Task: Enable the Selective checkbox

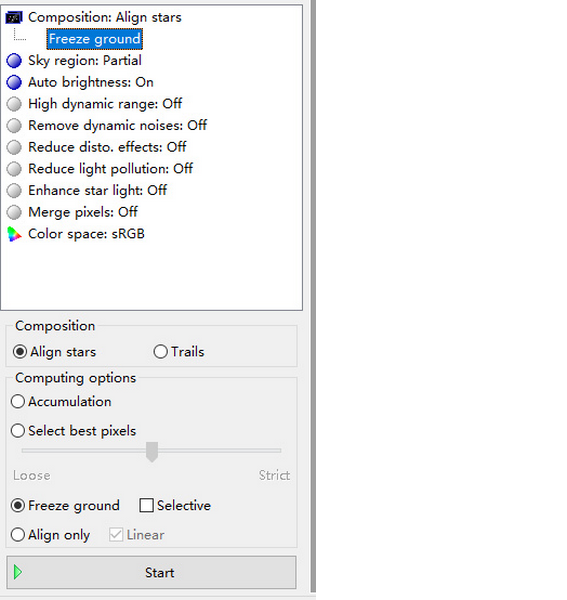Action: [x=147, y=505]
